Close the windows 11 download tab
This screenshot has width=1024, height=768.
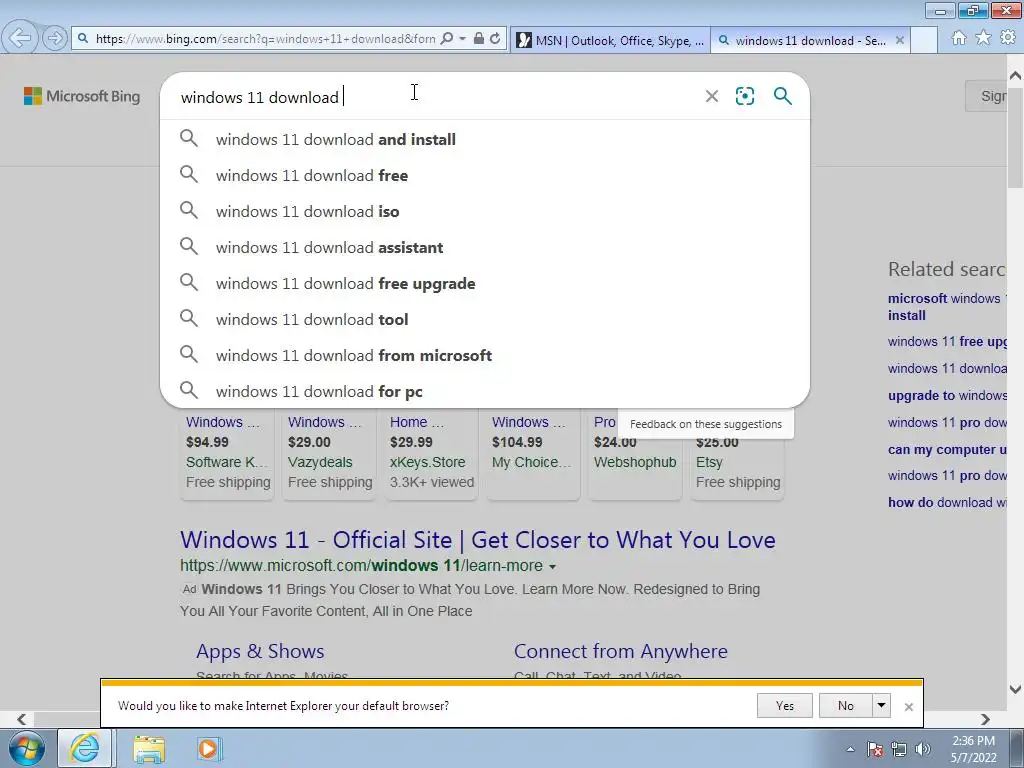[x=900, y=40]
